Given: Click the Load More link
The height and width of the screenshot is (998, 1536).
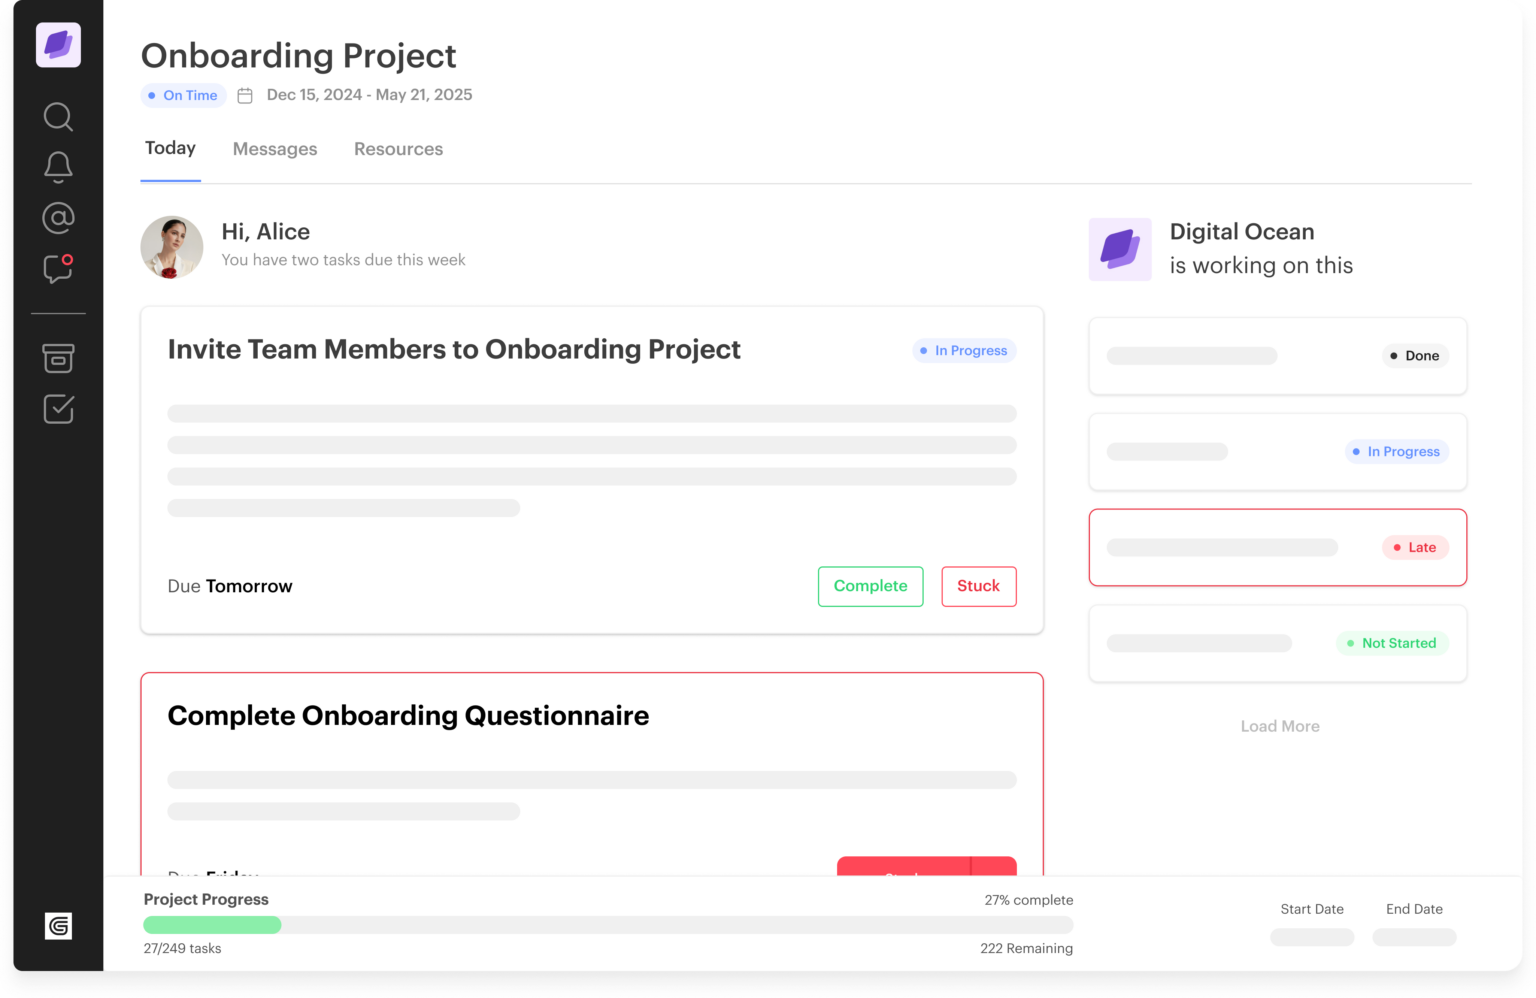Looking at the screenshot, I should pyautogui.click(x=1279, y=725).
